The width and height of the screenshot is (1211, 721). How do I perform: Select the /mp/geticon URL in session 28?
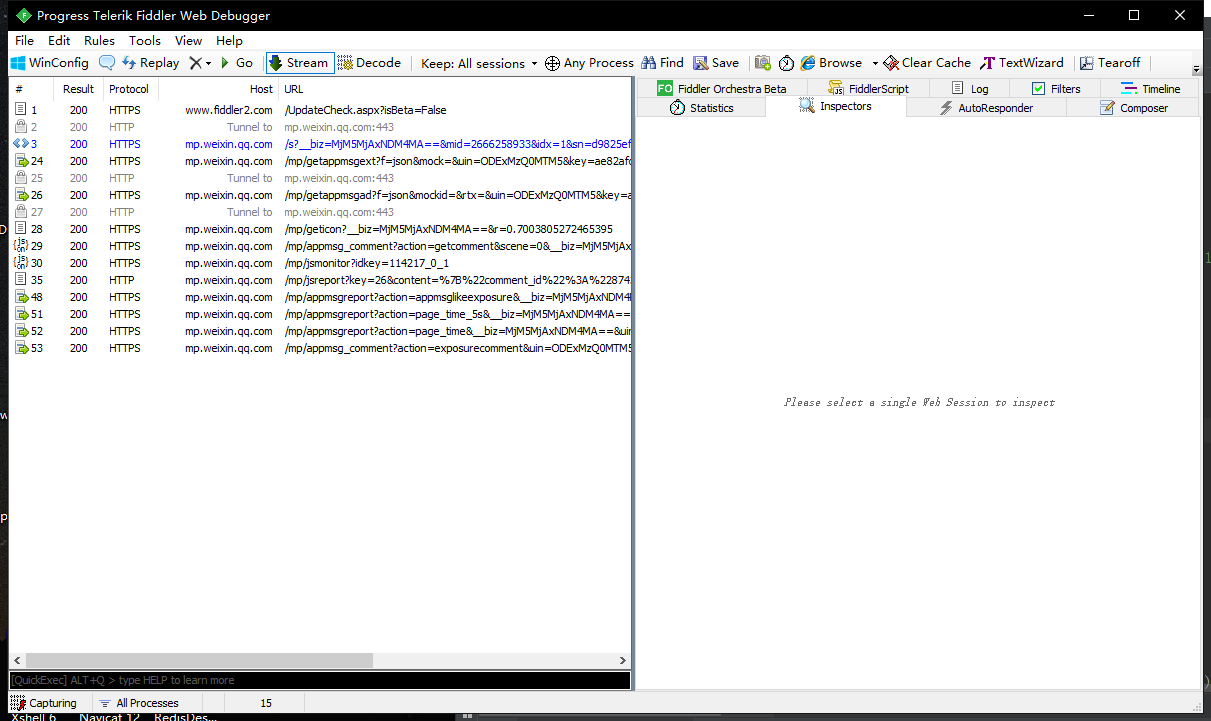click(x=448, y=229)
